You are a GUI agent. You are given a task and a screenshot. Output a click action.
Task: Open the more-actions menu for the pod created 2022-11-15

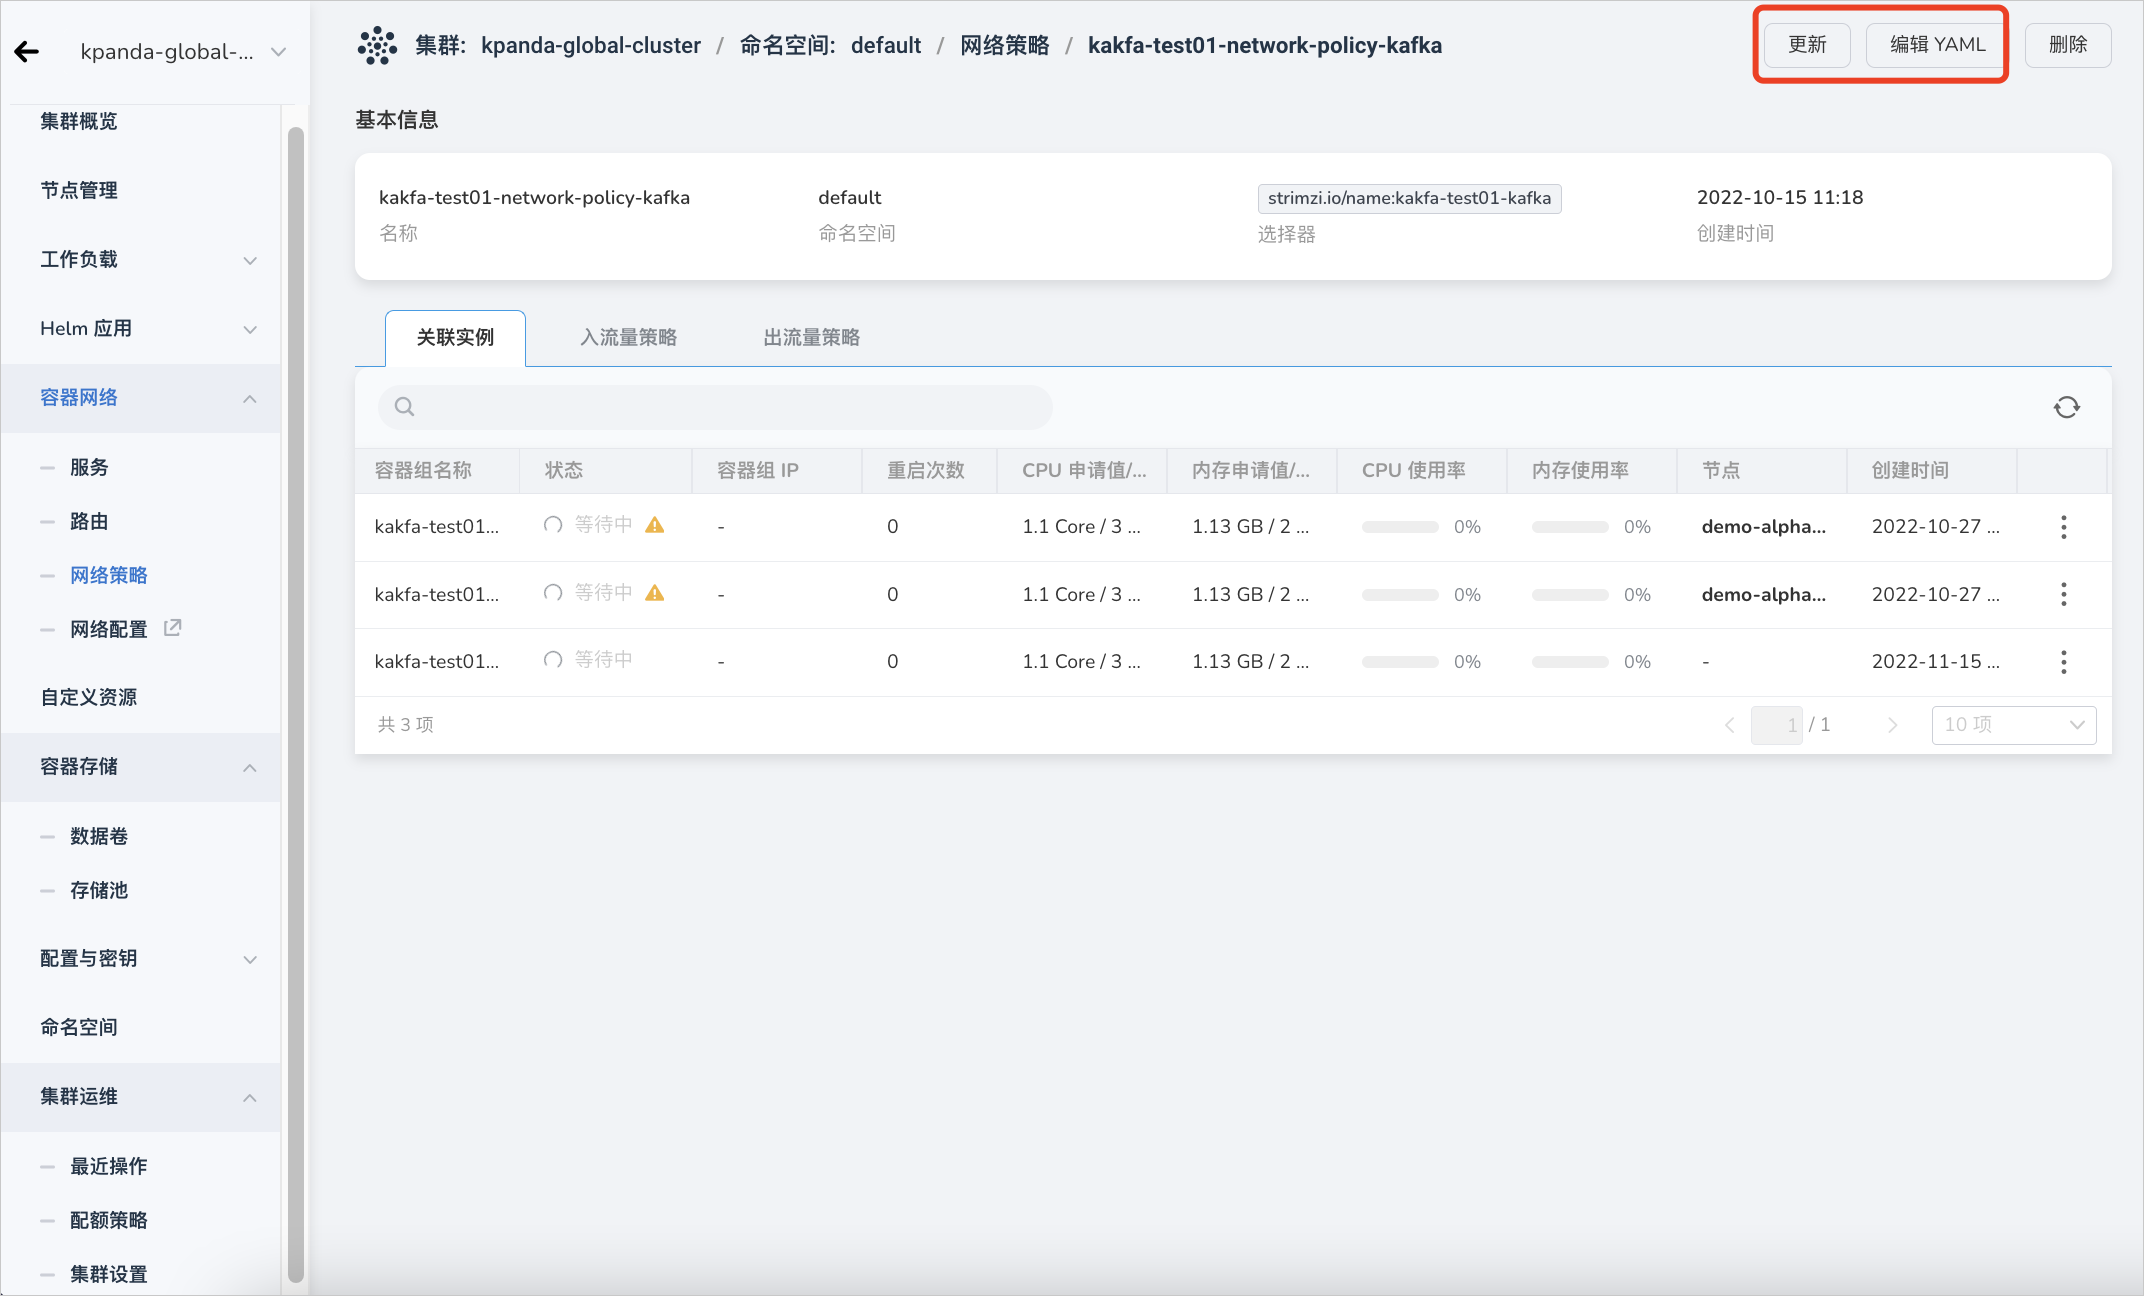coord(2063,661)
